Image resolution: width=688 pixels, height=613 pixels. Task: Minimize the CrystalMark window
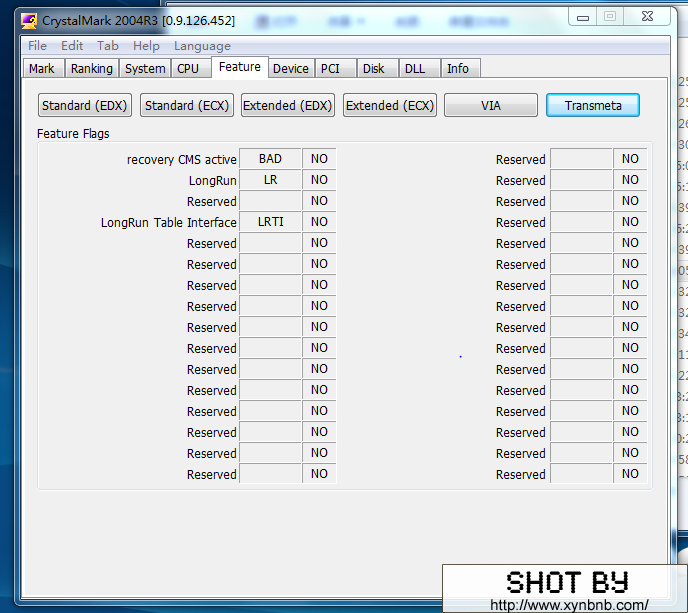583,17
